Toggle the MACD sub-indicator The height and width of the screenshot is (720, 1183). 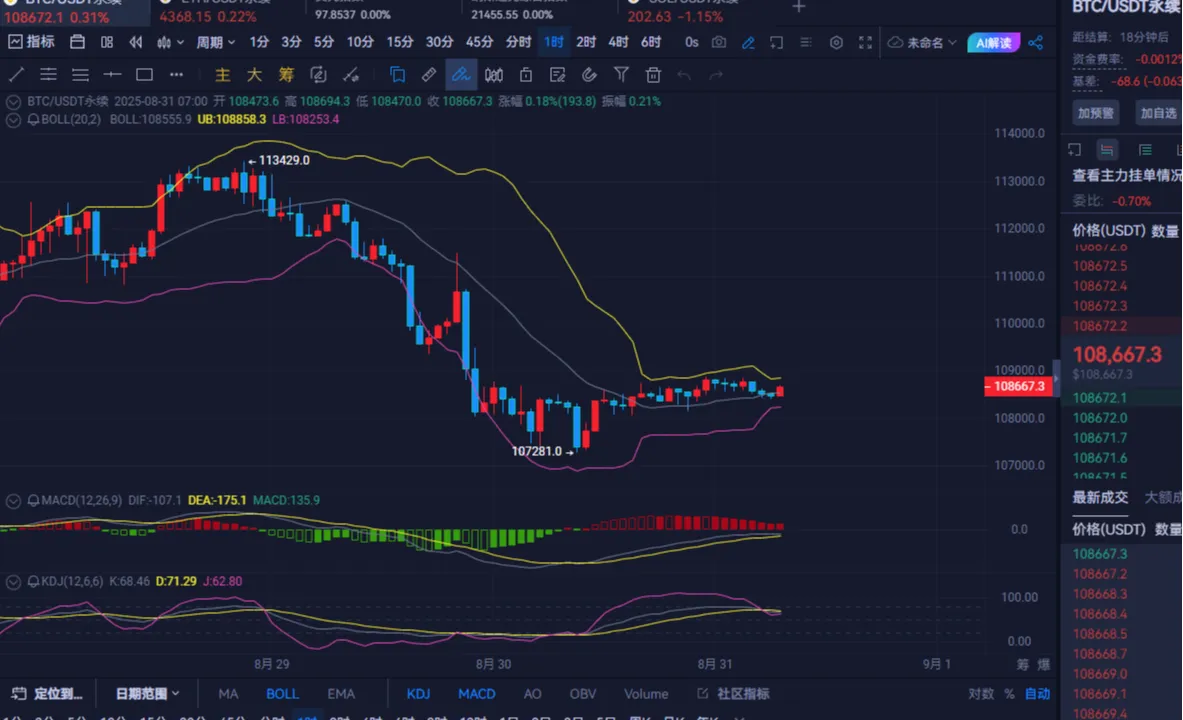pos(477,694)
